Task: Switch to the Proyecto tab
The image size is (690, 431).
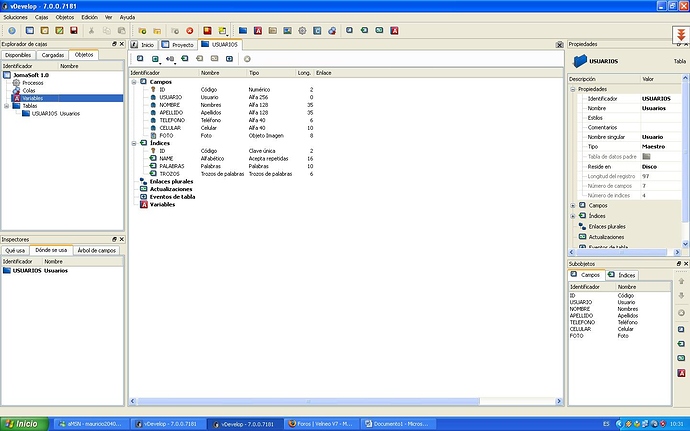Action: 180,45
